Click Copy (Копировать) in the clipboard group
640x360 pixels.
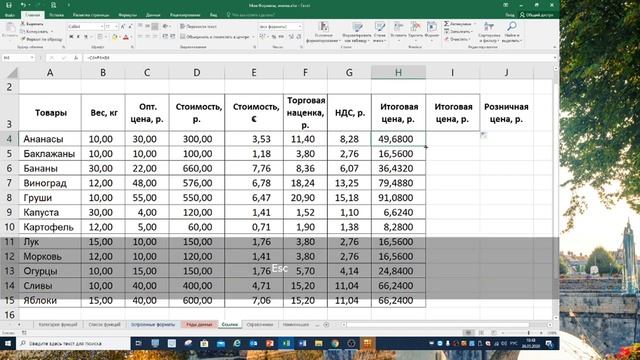pos(35,31)
